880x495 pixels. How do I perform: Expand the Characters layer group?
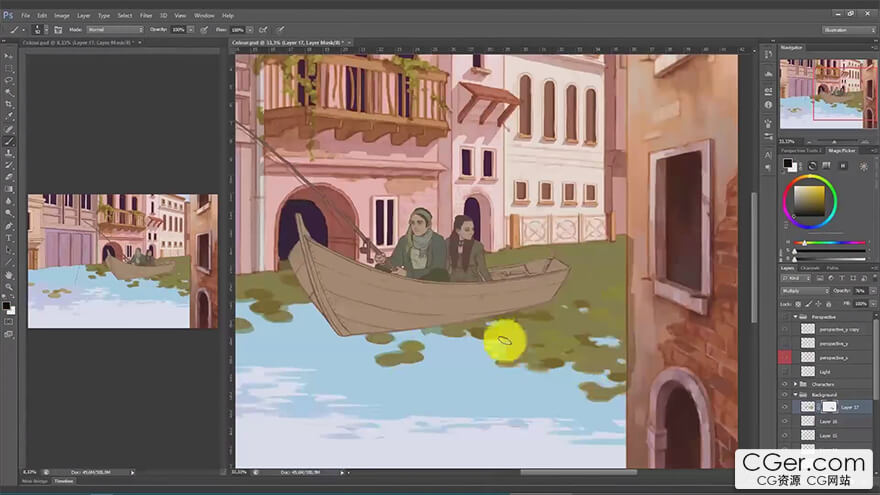[797, 384]
